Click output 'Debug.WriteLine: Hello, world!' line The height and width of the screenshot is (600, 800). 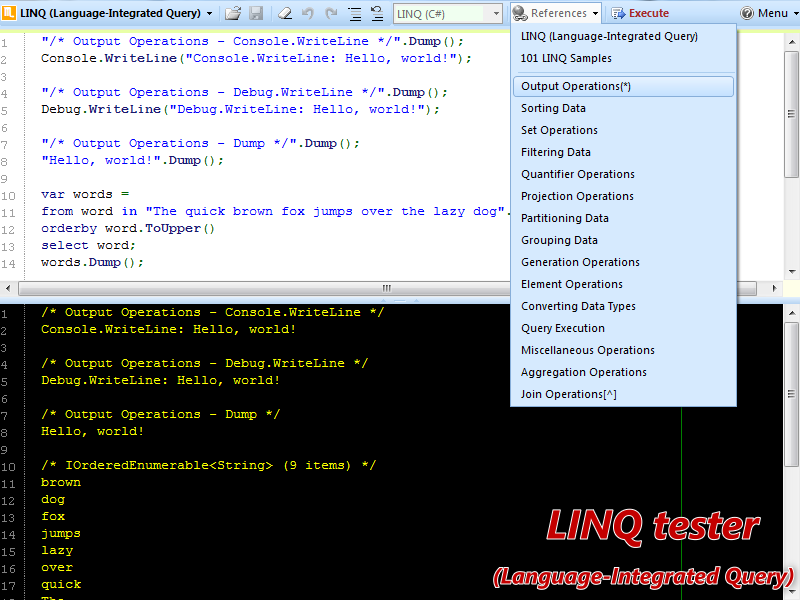click(160, 381)
